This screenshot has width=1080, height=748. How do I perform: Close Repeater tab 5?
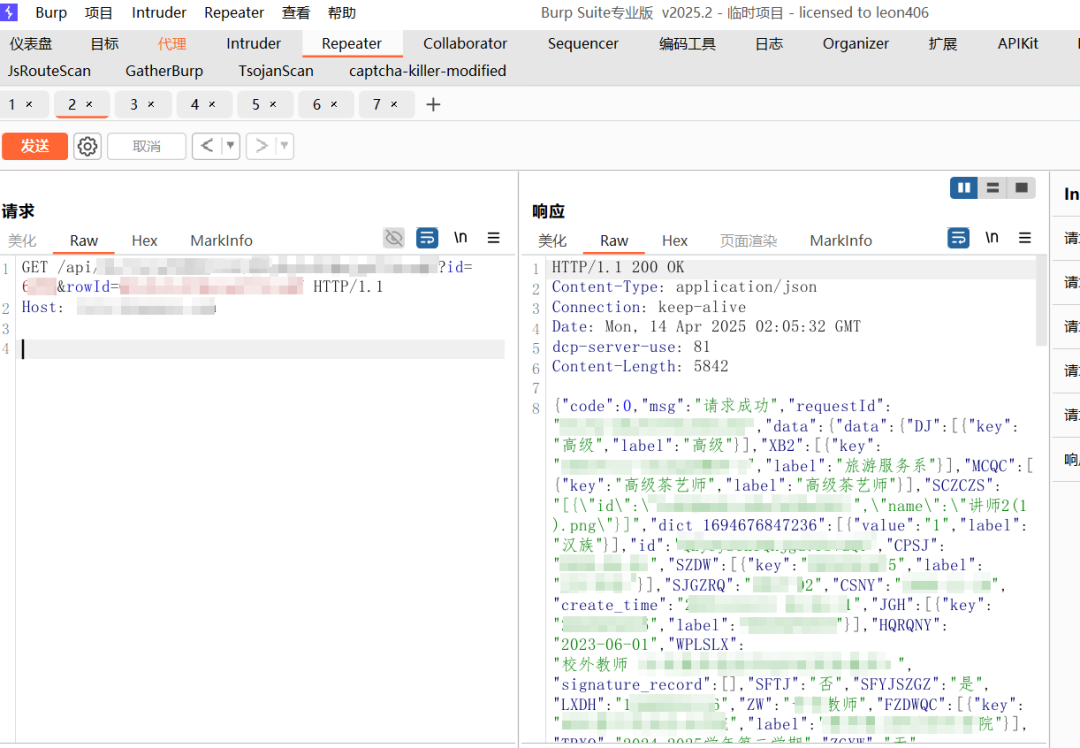273,105
